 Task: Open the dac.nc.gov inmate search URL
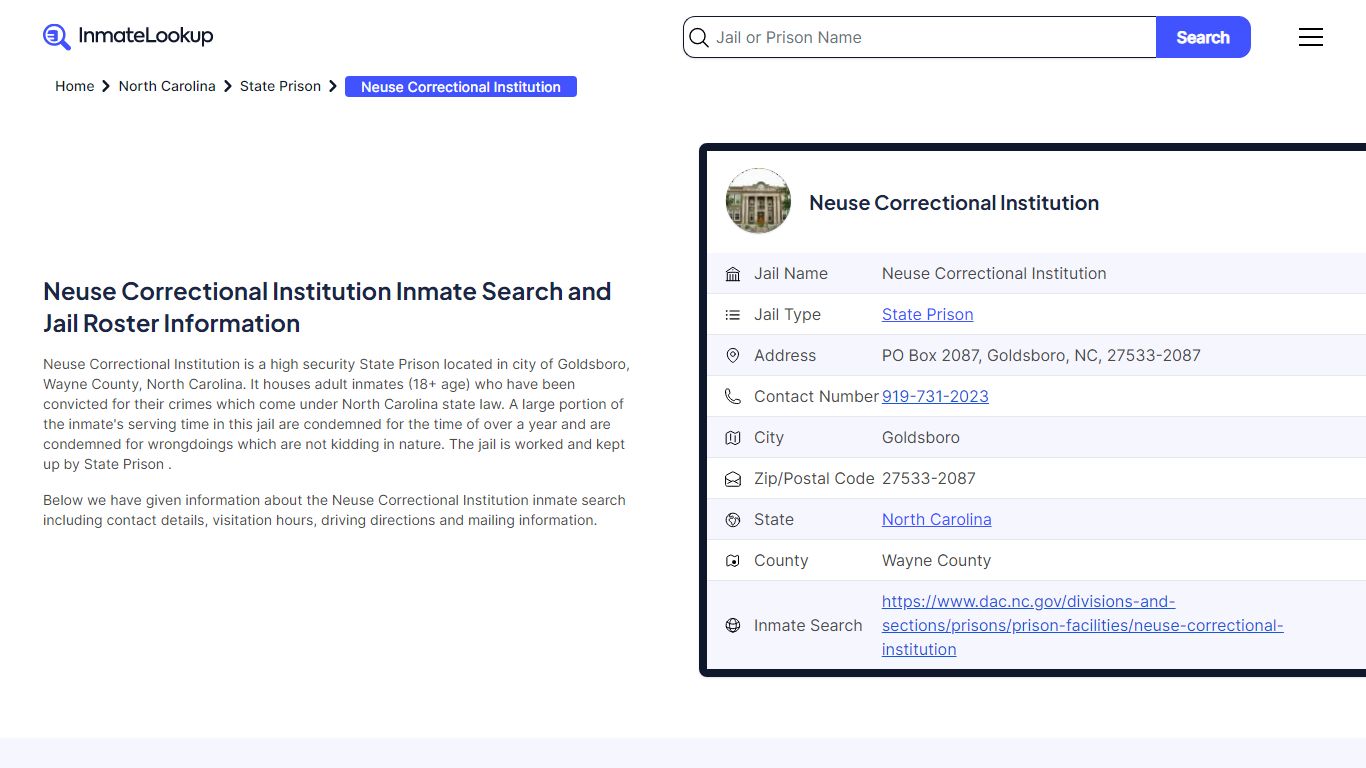tap(1082, 625)
